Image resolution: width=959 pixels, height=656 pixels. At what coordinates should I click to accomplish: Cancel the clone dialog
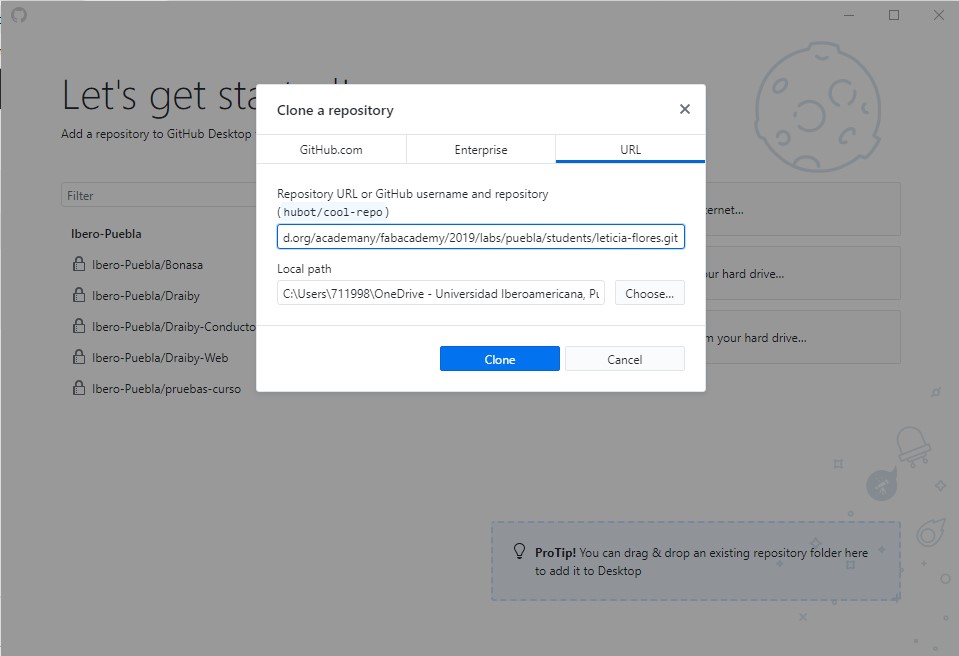(624, 359)
